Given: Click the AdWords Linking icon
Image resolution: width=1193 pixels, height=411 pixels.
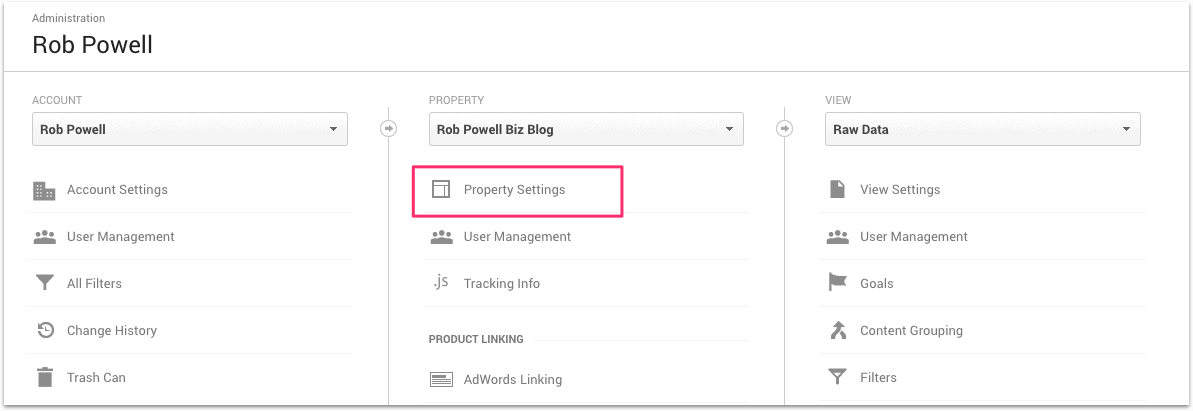Looking at the screenshot, I should tap(441, 380).
